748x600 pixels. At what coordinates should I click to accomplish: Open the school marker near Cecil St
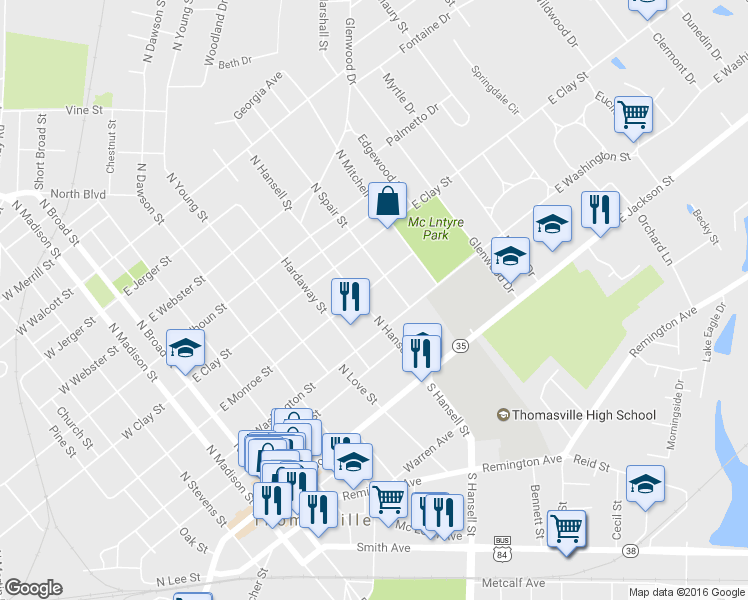[x=645, y=487]
